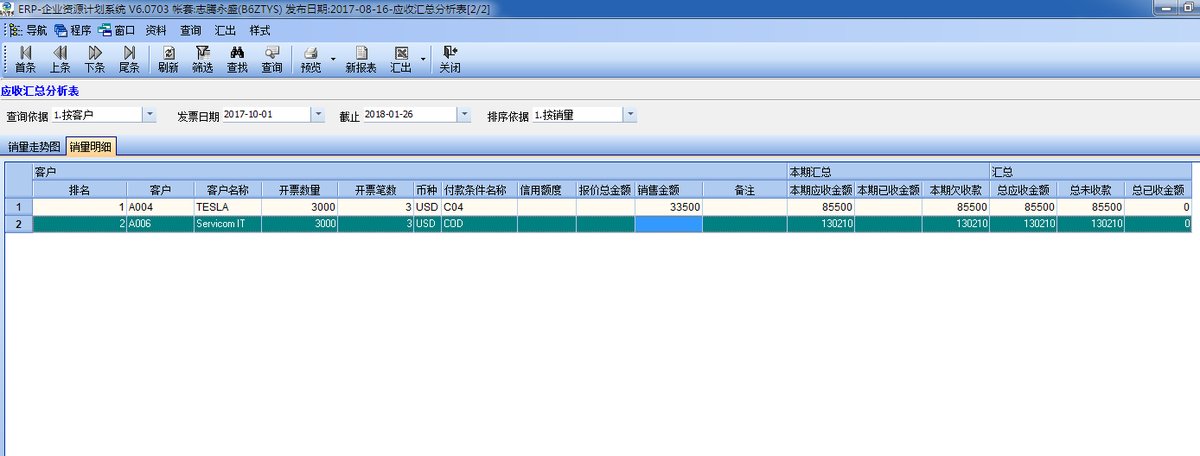This screenshot has height=456, width=1200.
Task: Click the A006 customer code cell
Action: (x=160, y=224)
